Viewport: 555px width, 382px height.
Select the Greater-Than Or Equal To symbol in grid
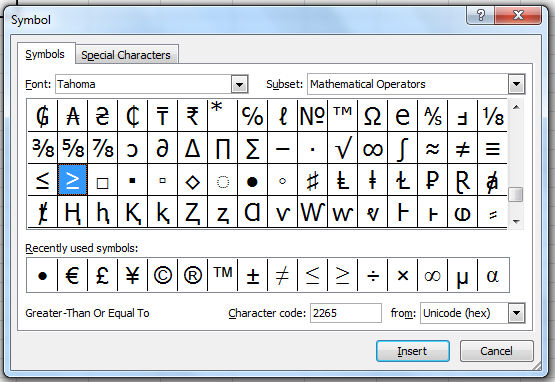coord(73,179)
